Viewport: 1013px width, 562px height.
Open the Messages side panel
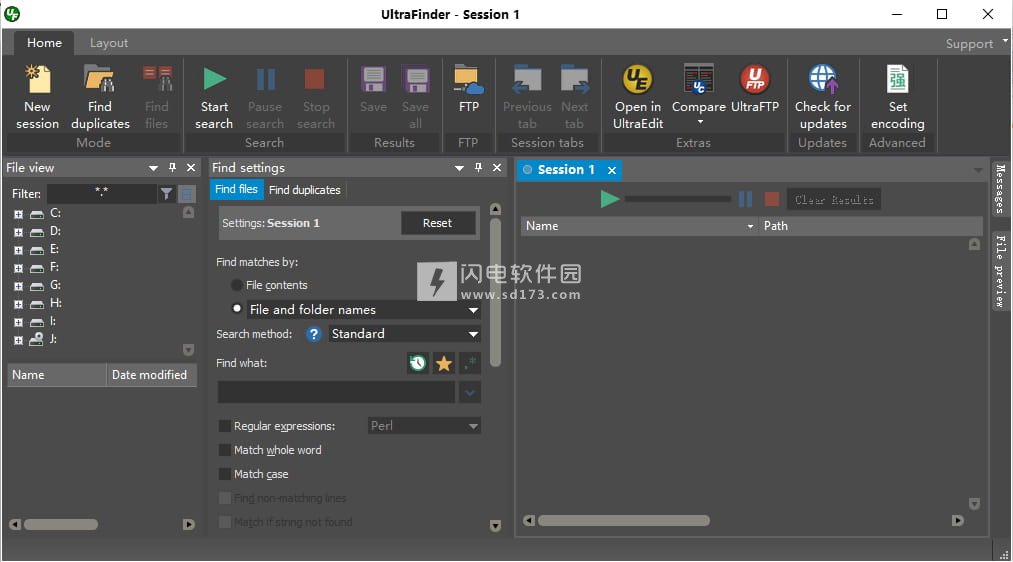click(1000, 189)
